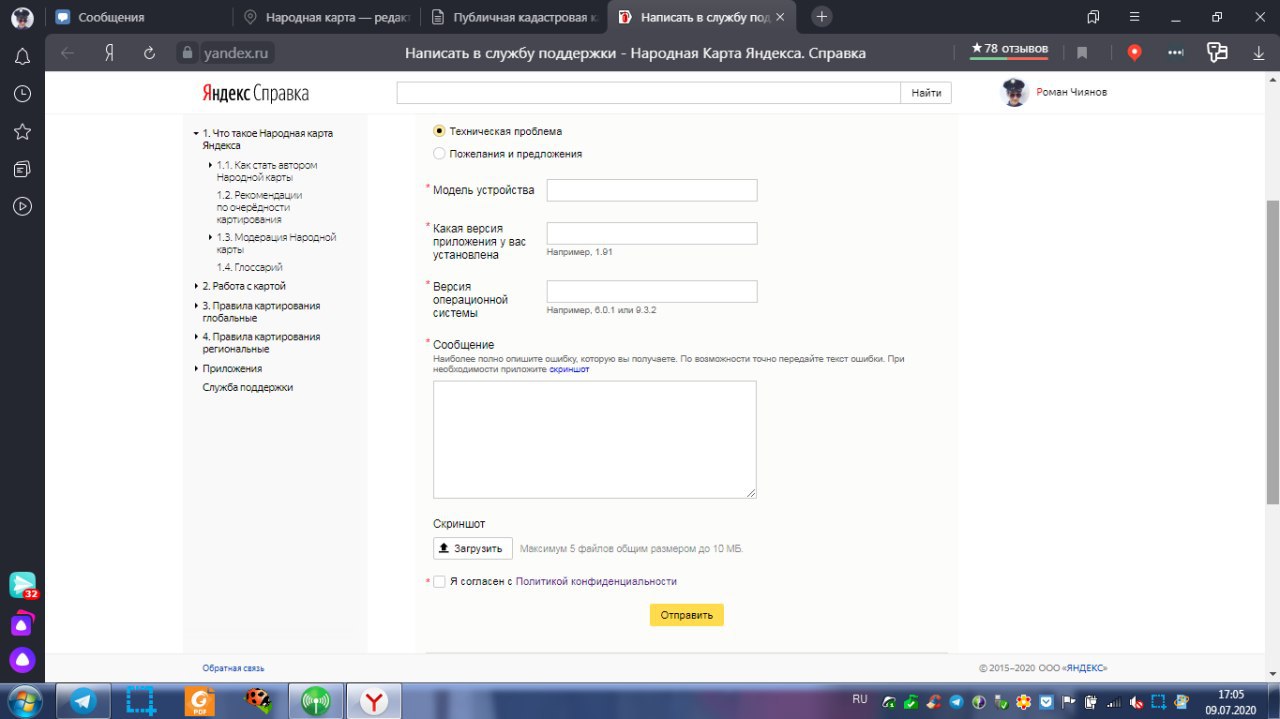Open the green antenna app in taskbar
Image resolution: width=1280 pixels, height=719 pixels.
tap(315, 701)
